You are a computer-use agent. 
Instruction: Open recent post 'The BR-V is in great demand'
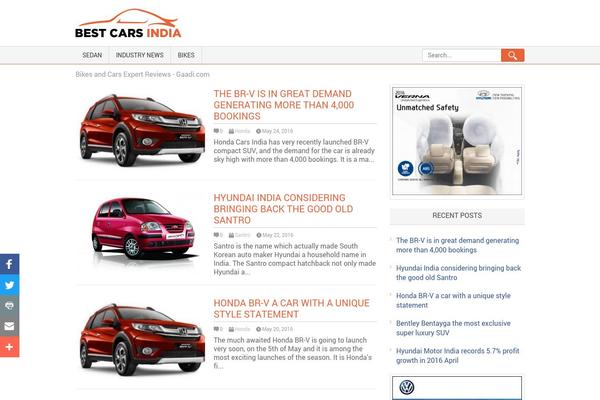[457, 245]
